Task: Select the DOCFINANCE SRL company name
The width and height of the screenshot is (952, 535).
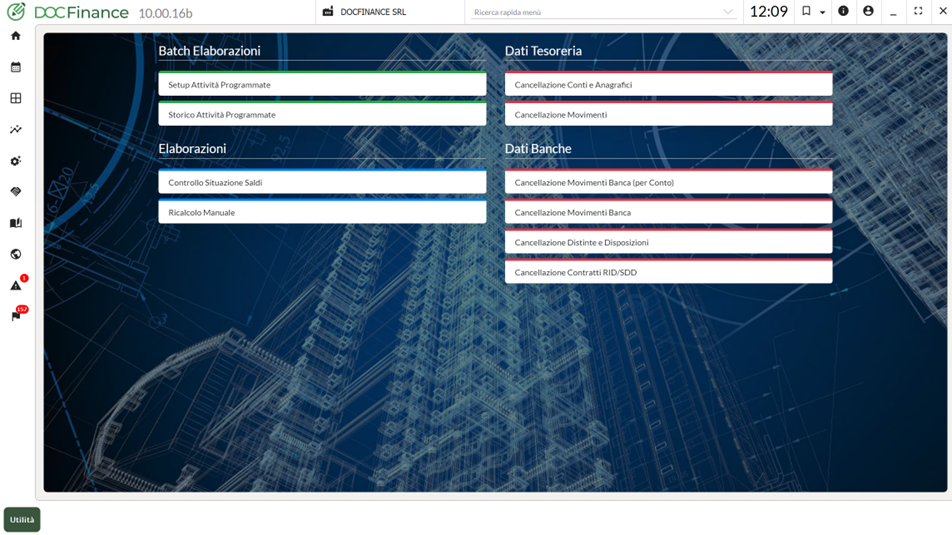Action: pyautogui.click(x=373, y=12)
